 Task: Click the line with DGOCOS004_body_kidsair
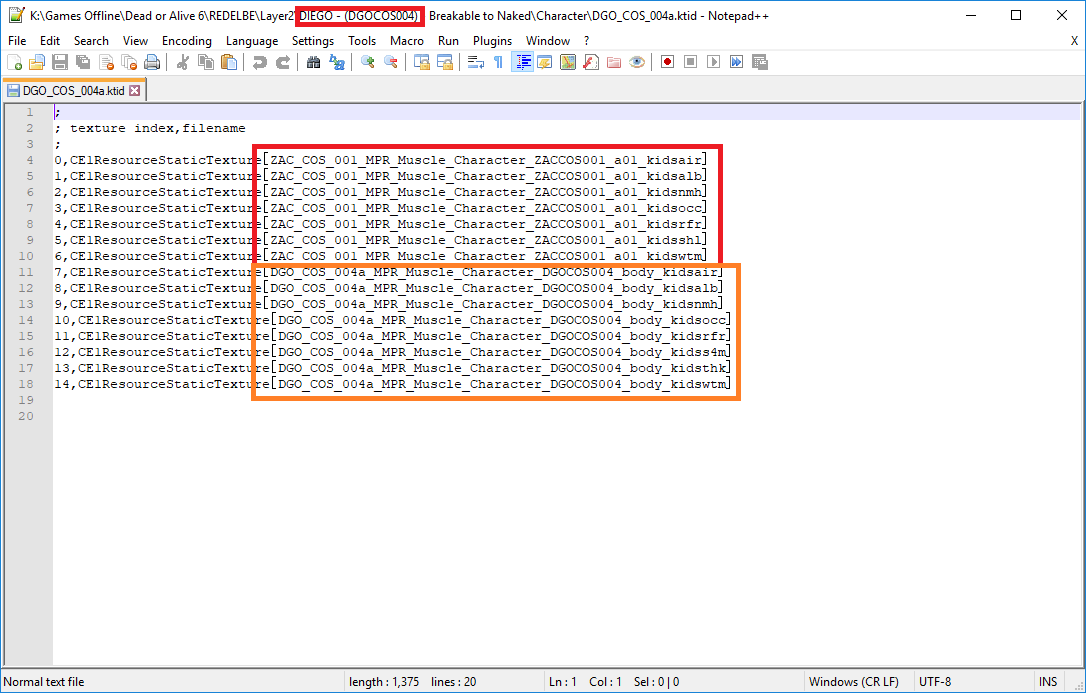389,272
